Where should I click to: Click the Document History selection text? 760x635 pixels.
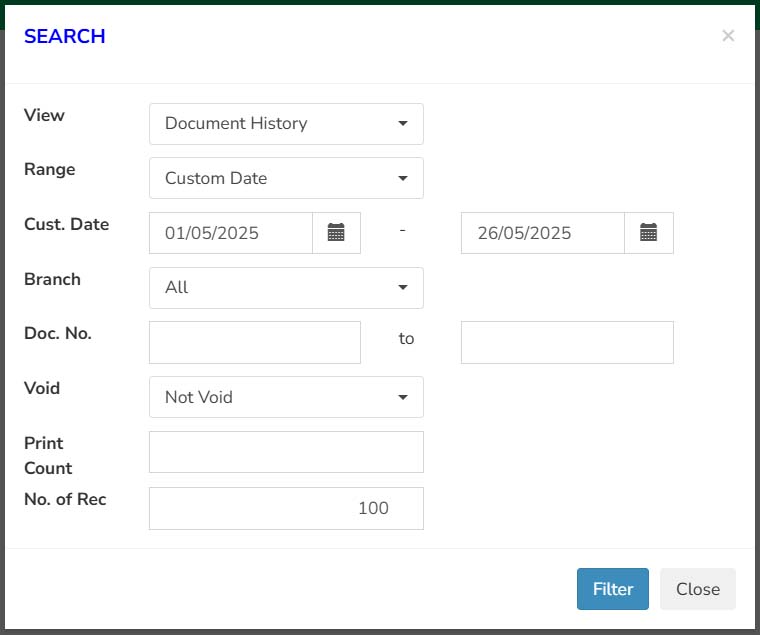(x=236, y=123)
